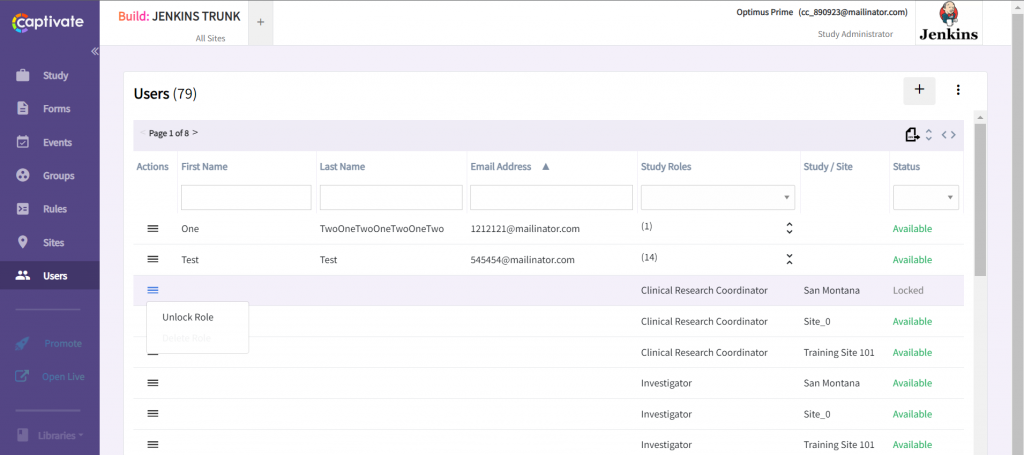1024x455 pixels.
Task: Click the First Name filter input field
Action: [x=246, y=197]
